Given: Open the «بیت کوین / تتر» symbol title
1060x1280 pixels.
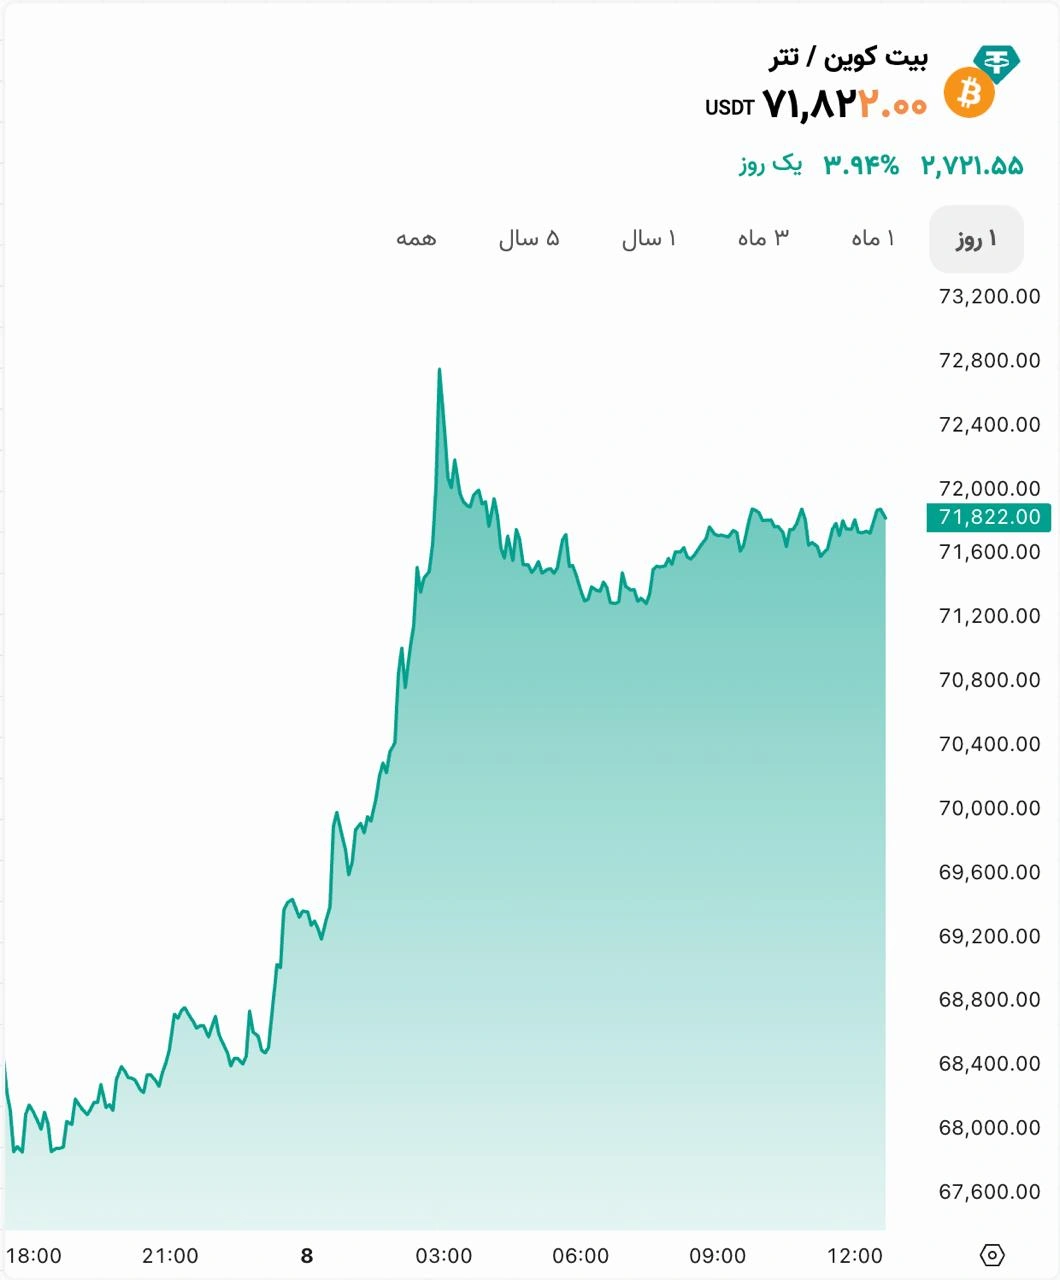Looking at the screenshot, I should tap(848, 57).
